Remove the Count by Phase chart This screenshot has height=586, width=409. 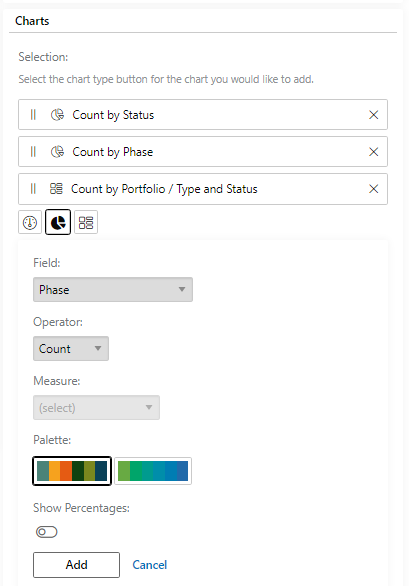click(x=373, y=152)
